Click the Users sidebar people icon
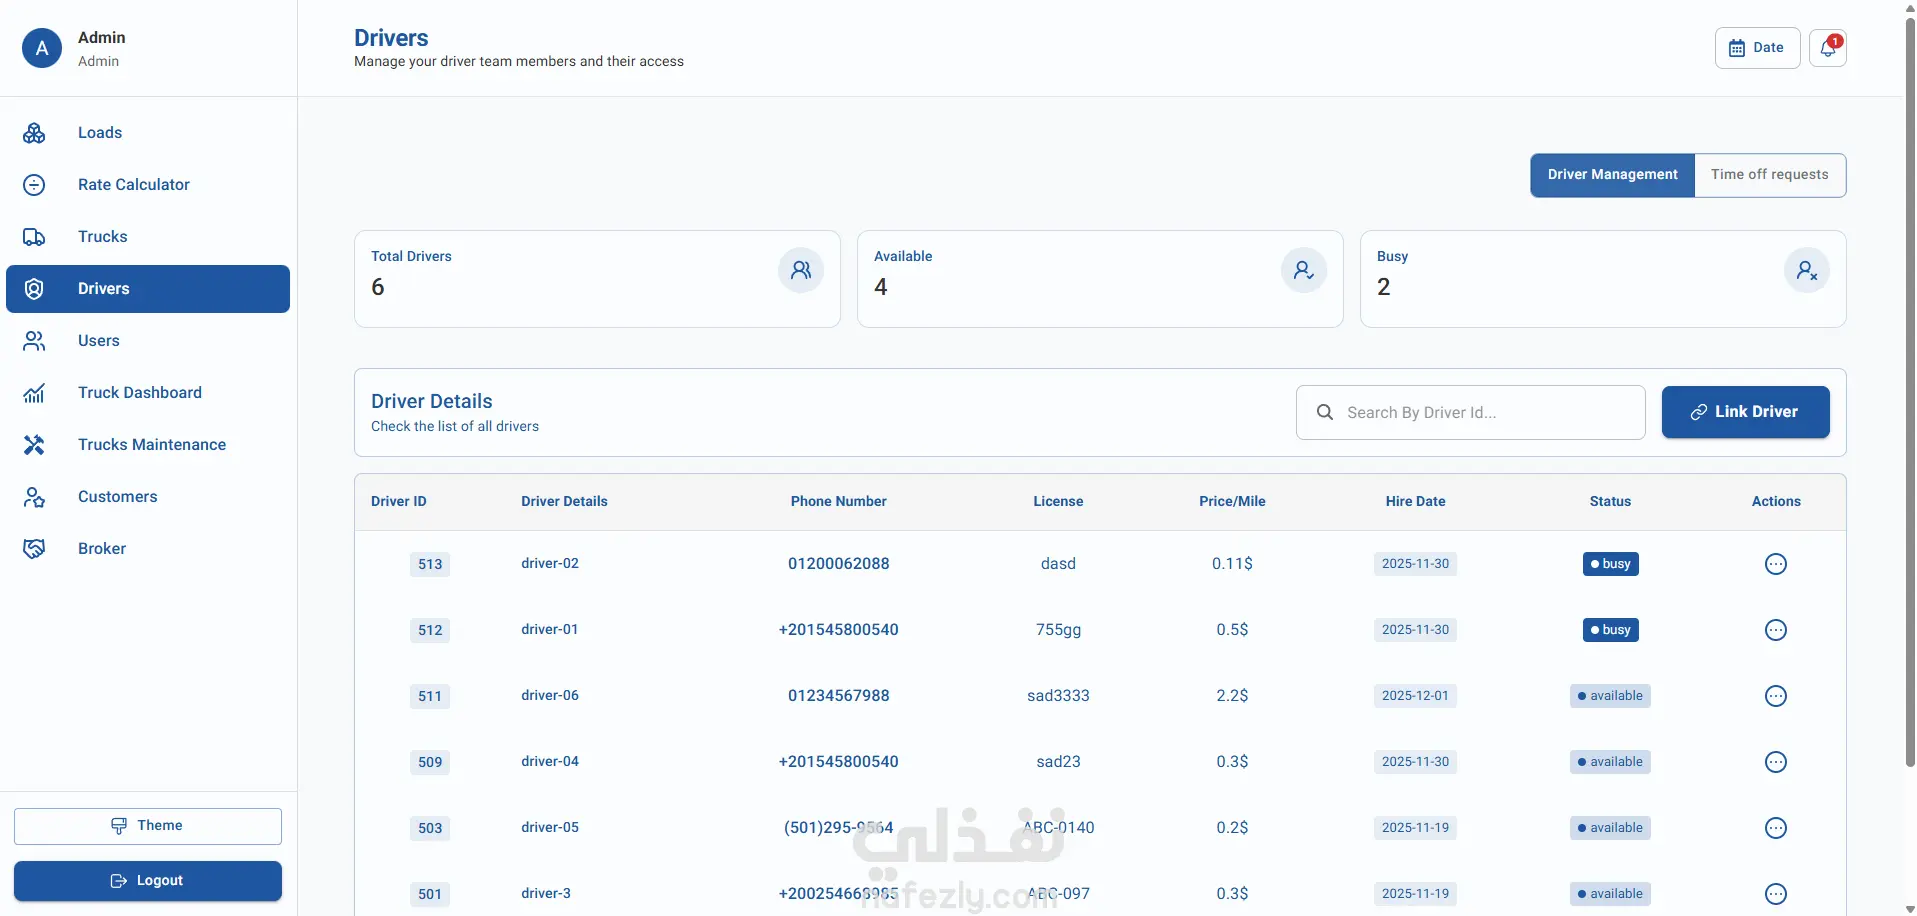1917x916 pixels. 34,341
